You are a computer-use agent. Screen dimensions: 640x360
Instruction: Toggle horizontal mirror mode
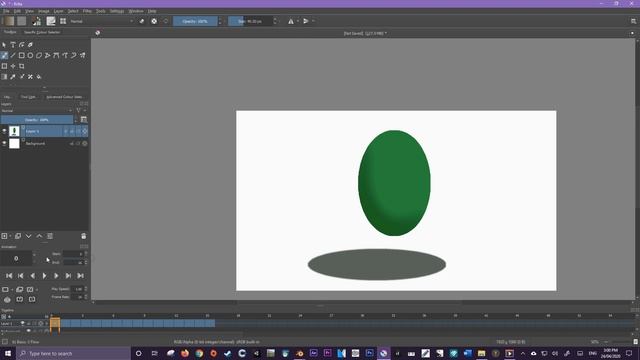point(291,21)
